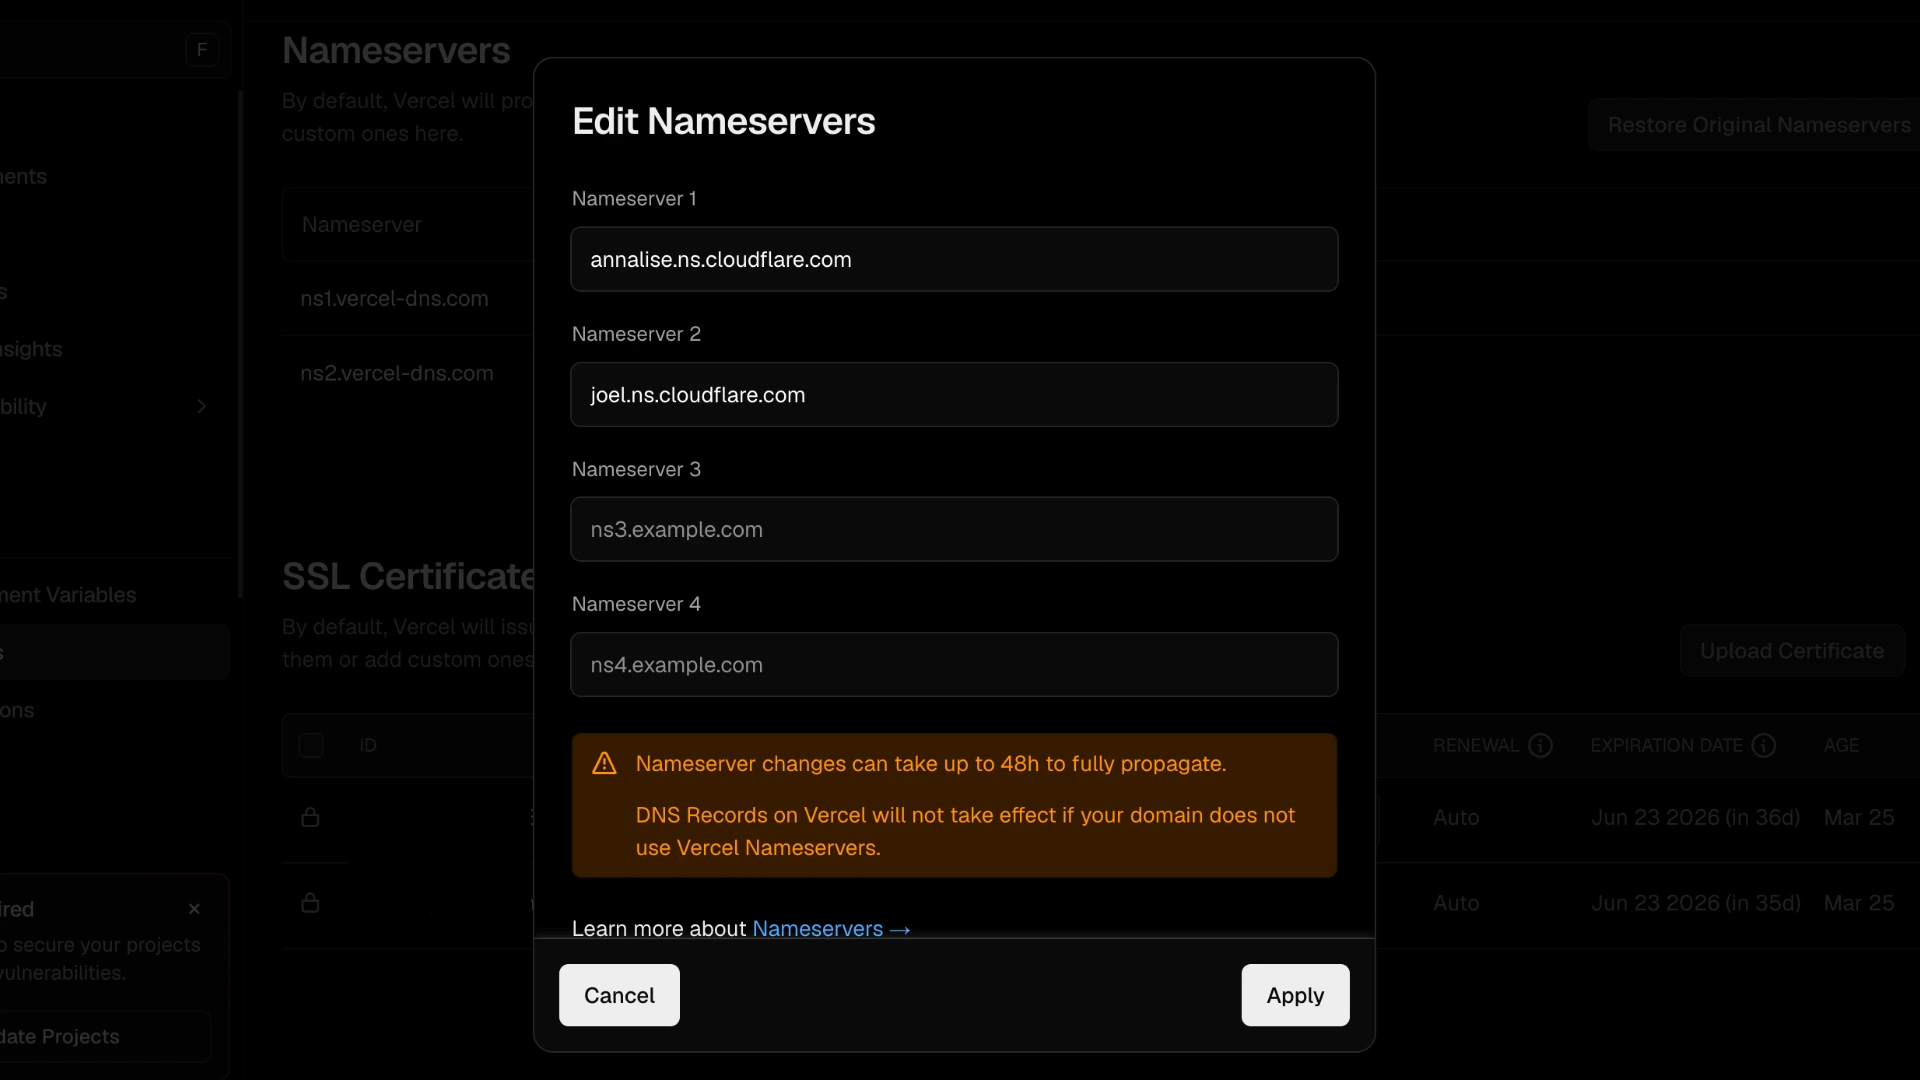Click the 'Jun 23 2026 (in 36d)' expiration cell
Image resolution: width=1920 pixels, height=1080 pixels.
point(1695,817)
